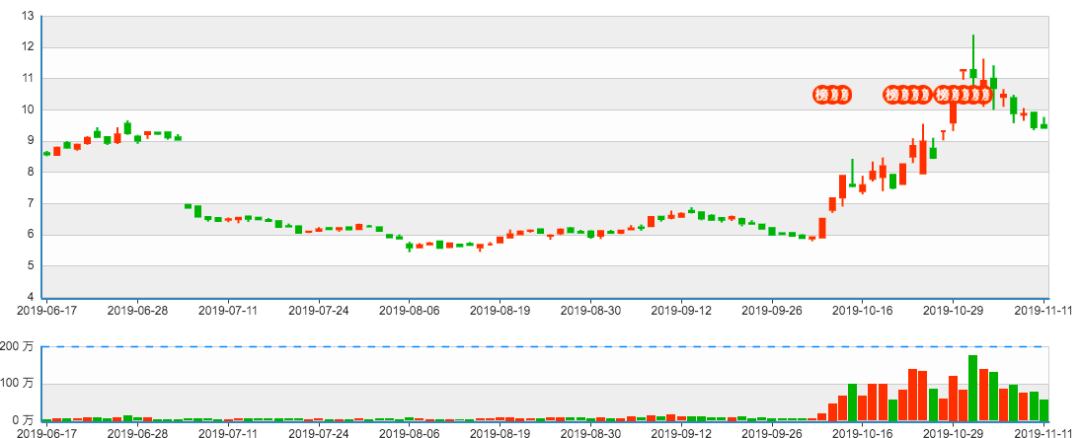Click the volume axis label 100 万
1080x438 pixels.
17,384
